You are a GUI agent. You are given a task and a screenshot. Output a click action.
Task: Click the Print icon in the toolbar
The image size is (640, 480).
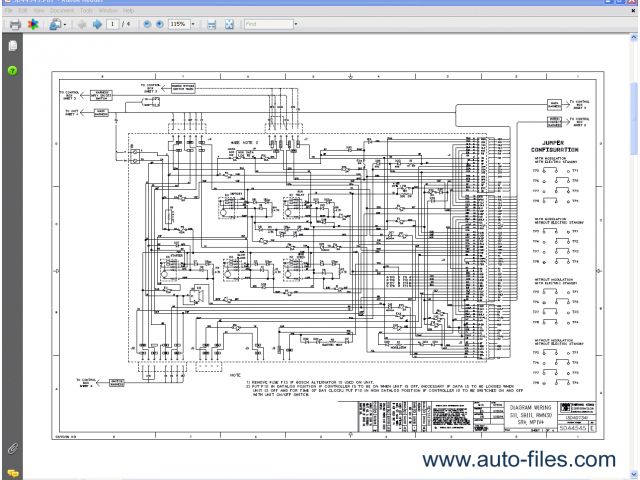pyautogui.click(x=14, y=22)
